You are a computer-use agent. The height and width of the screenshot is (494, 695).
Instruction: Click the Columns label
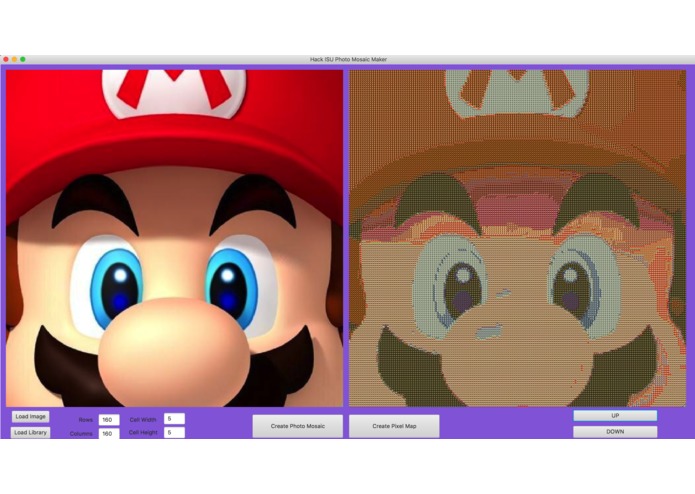point(81,434)
